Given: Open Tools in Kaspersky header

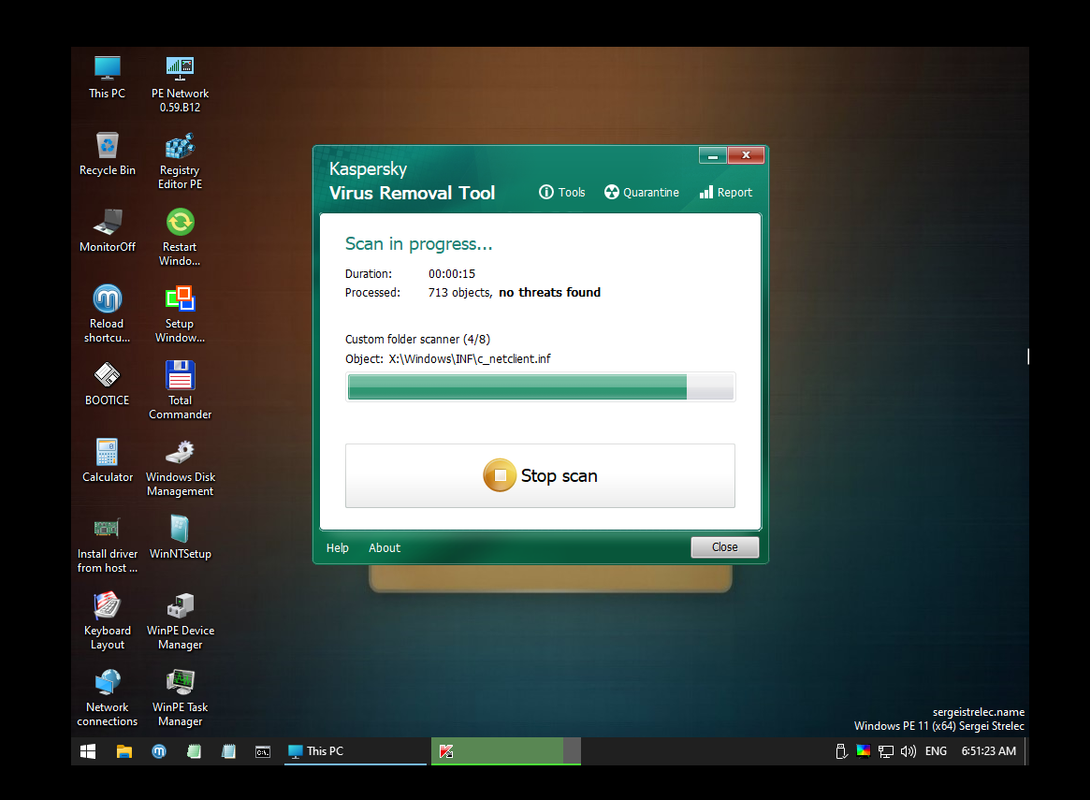Looking at the screenshot, I should point(562,193).
